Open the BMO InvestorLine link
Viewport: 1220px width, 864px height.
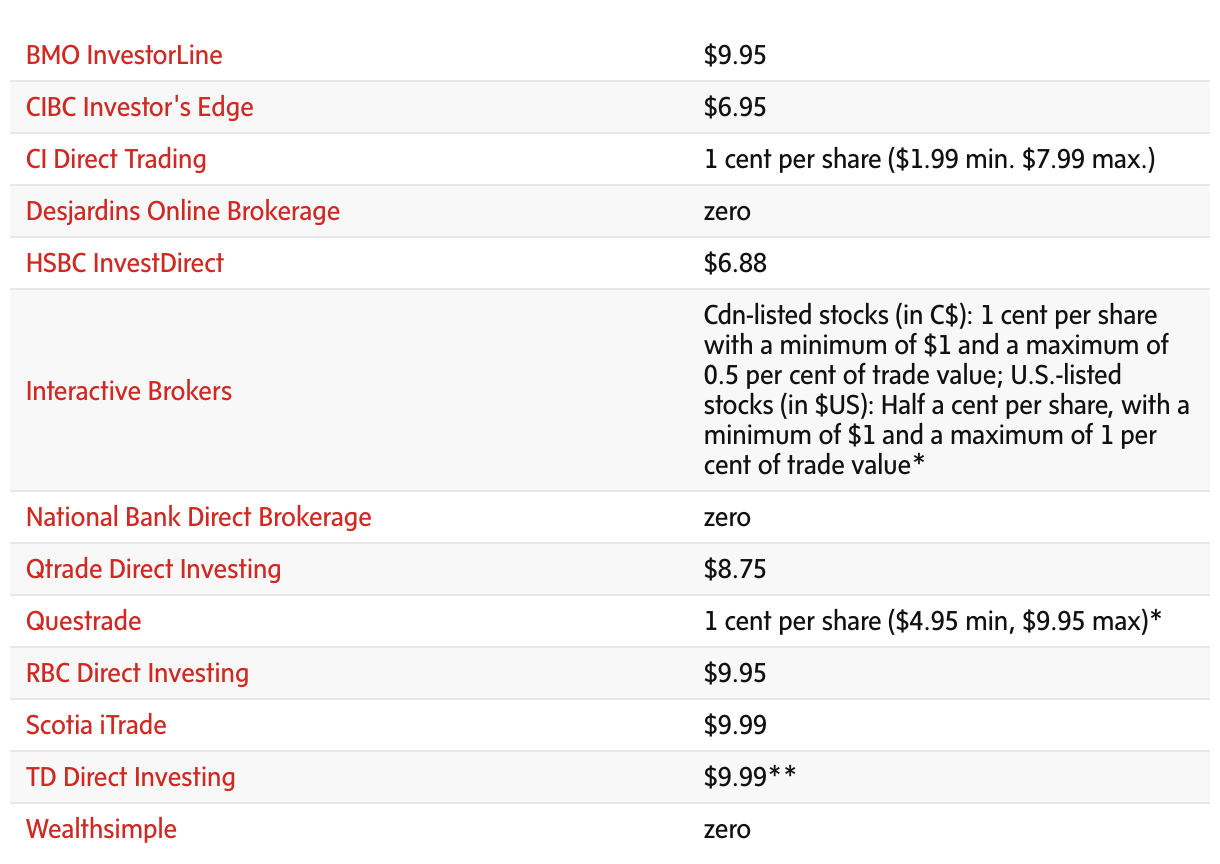click(x=124, y=55)
